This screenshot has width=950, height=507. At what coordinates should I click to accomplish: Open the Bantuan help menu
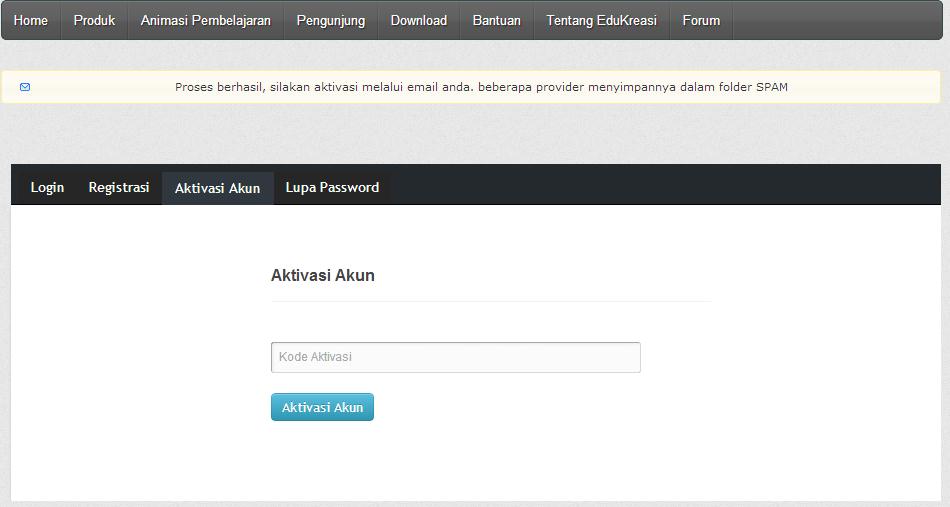click(496, 21)
